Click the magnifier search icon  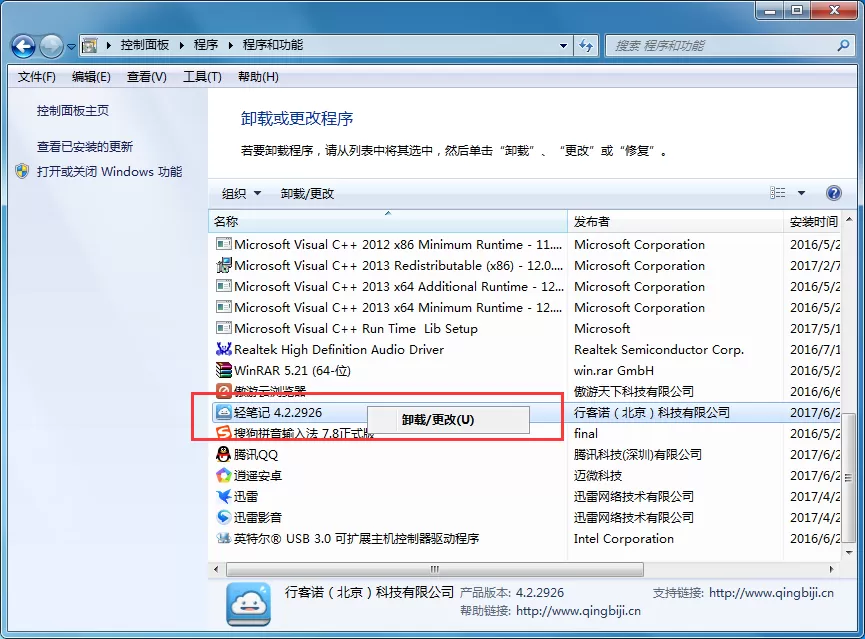tap(843, 45)
